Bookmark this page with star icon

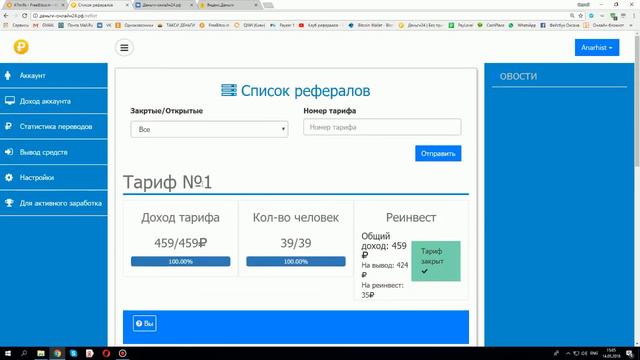tap(580, 16)
